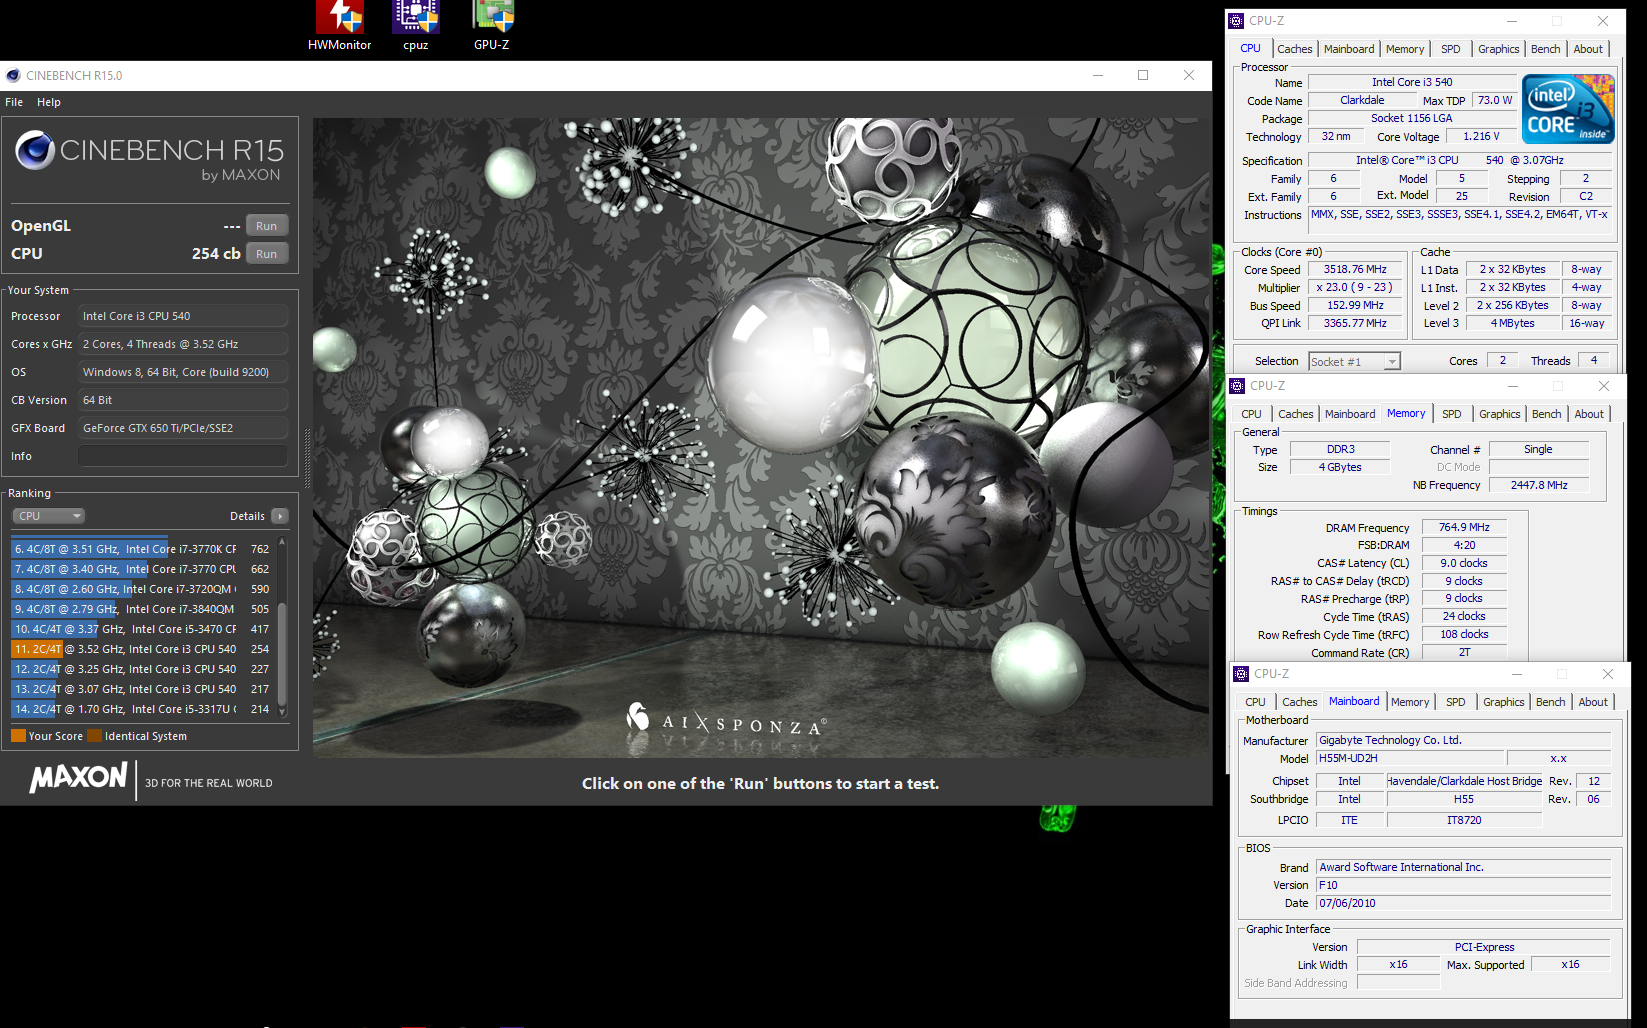Open SPD tab in top CPU-Z window
Screen dimensions: 1647x1028
point(1451,49)
